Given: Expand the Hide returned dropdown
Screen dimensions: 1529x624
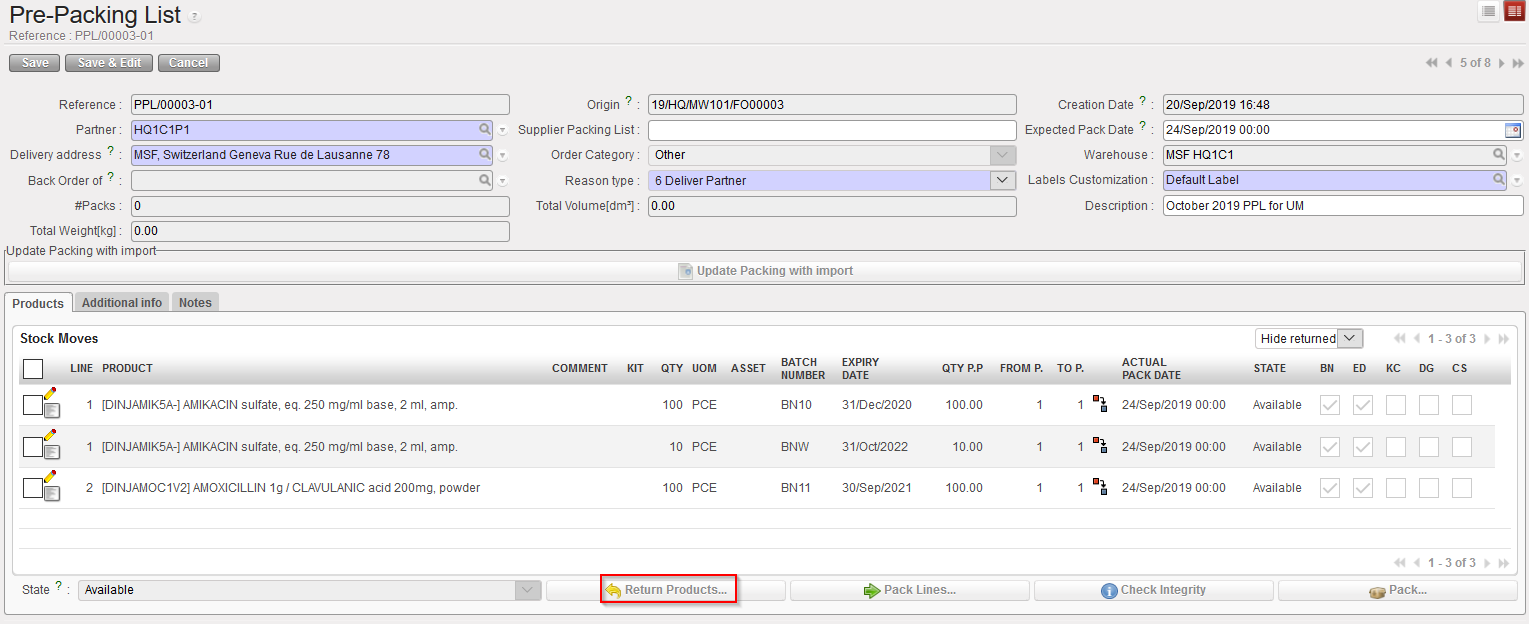Looking at the screenshot, I should [1349, 339].
